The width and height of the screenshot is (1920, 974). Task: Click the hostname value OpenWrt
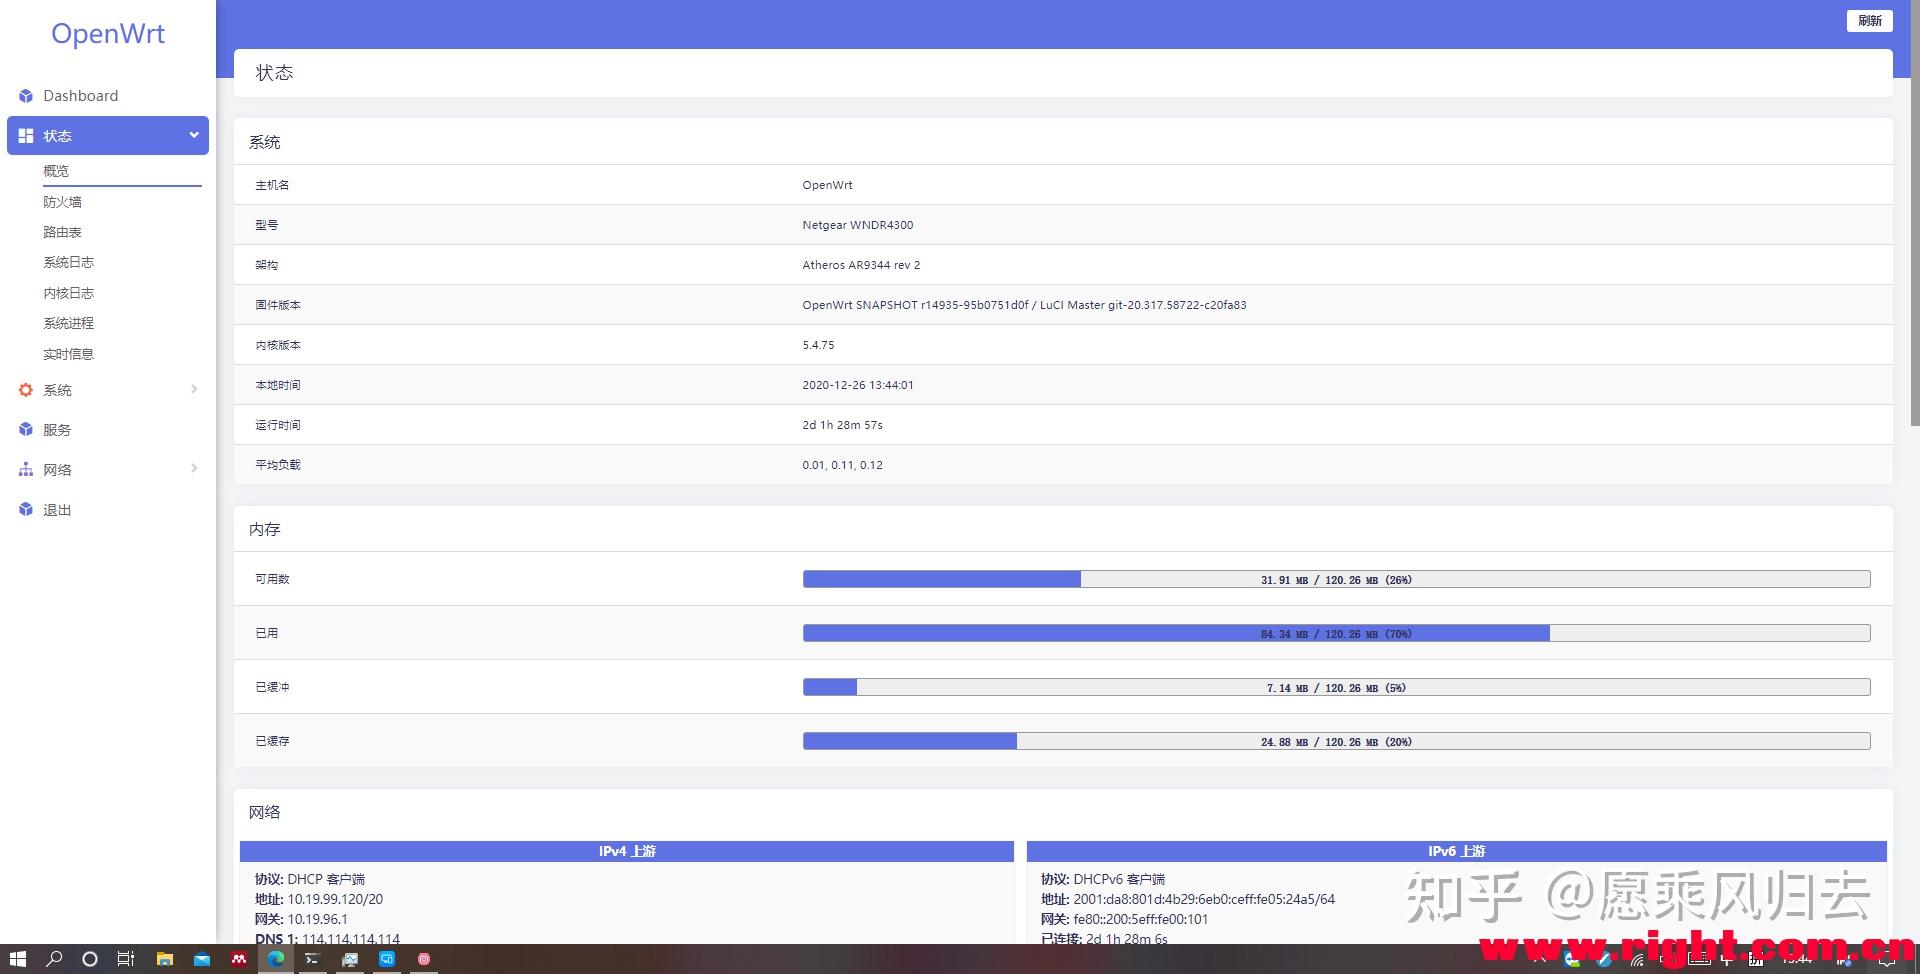827,185
